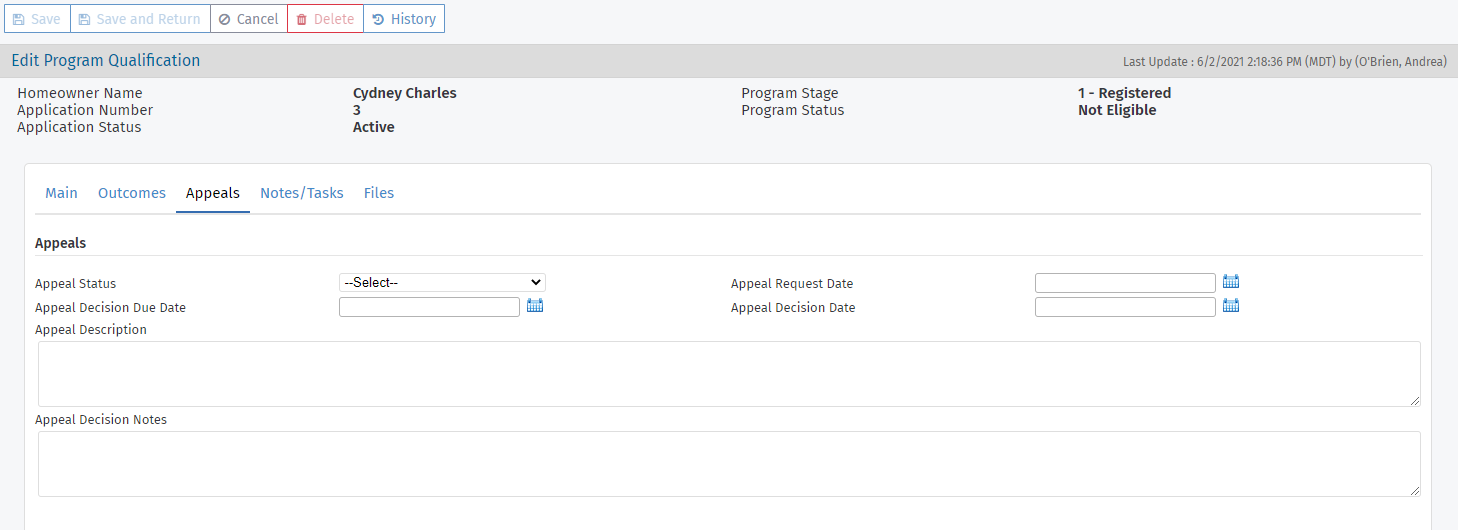This screenshot has width=1458, height=530.
Task: Open calendar for Appeal Decision Date
Action: [1231, 306]
